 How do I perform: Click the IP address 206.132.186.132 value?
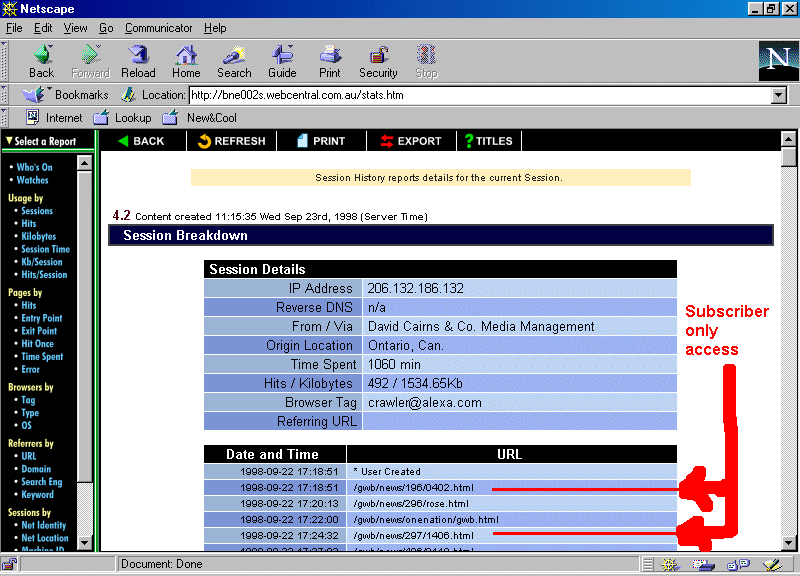[415, 288]
